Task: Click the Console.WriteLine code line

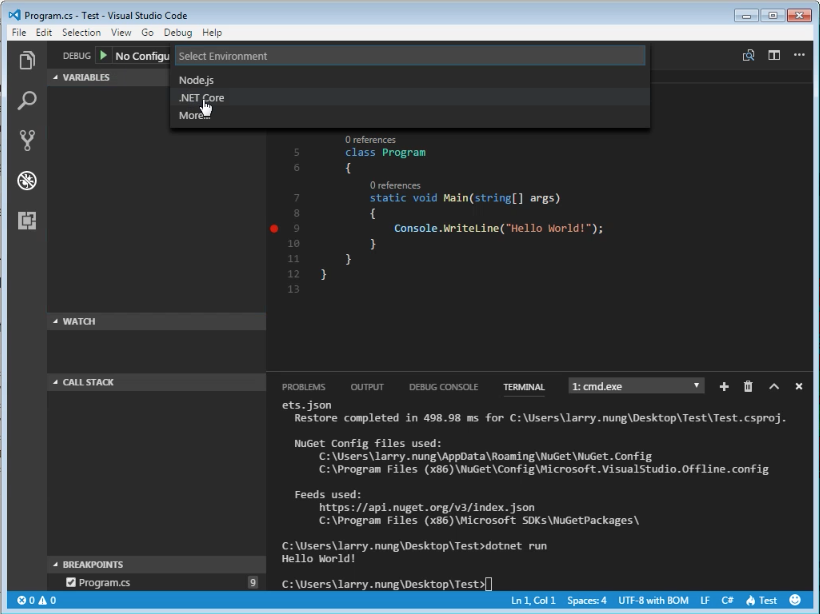Action: point(498,229)
